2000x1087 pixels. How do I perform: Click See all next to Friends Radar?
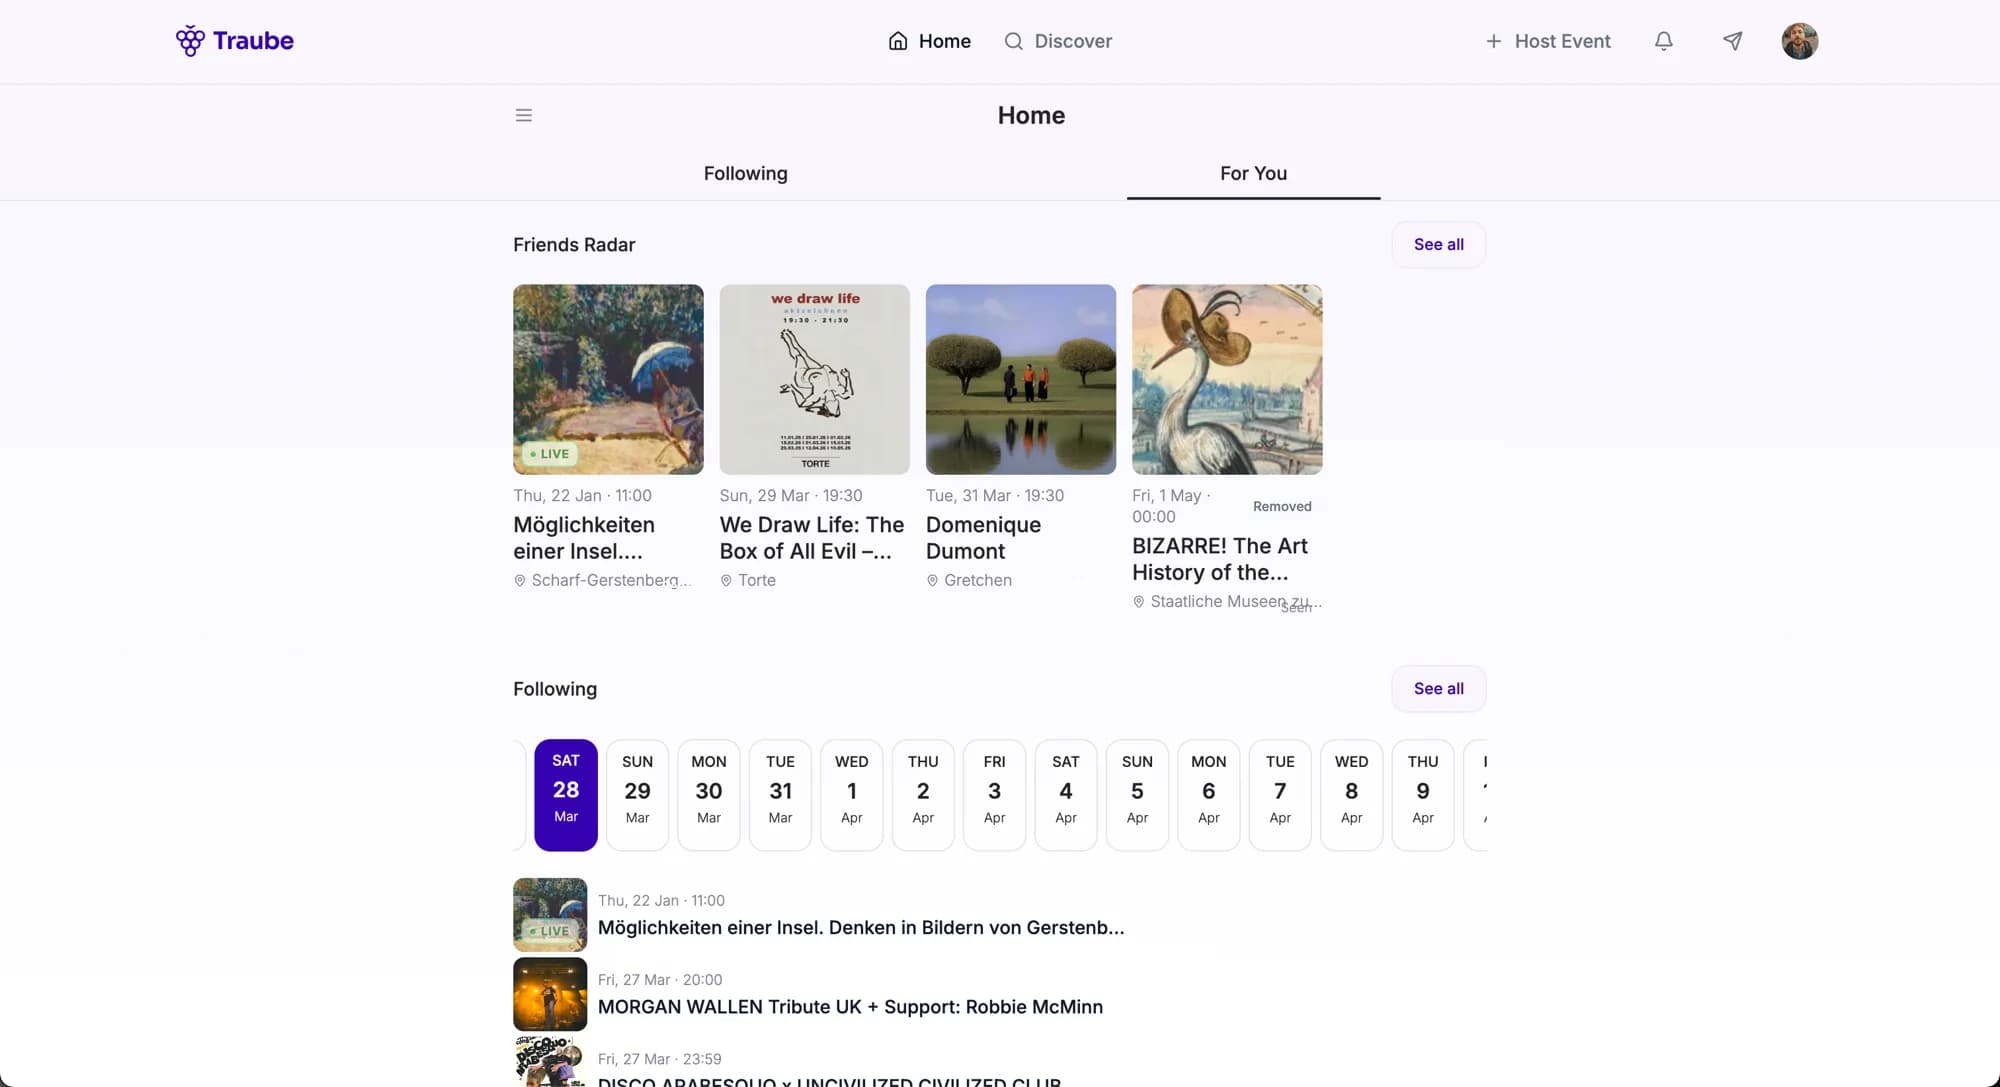(1438, 244)
